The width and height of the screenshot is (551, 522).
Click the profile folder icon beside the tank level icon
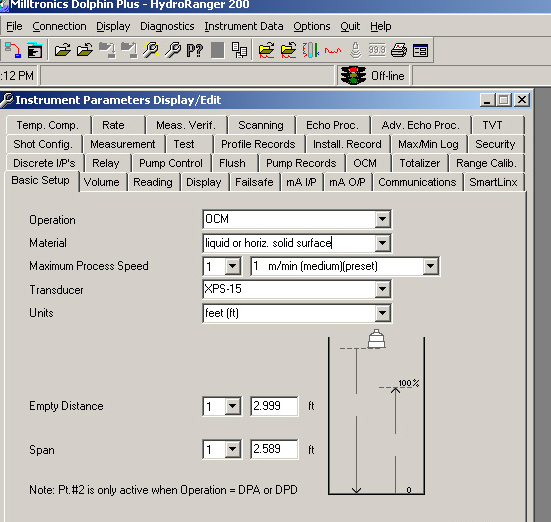pyautogui.click(x=289, y=50)
